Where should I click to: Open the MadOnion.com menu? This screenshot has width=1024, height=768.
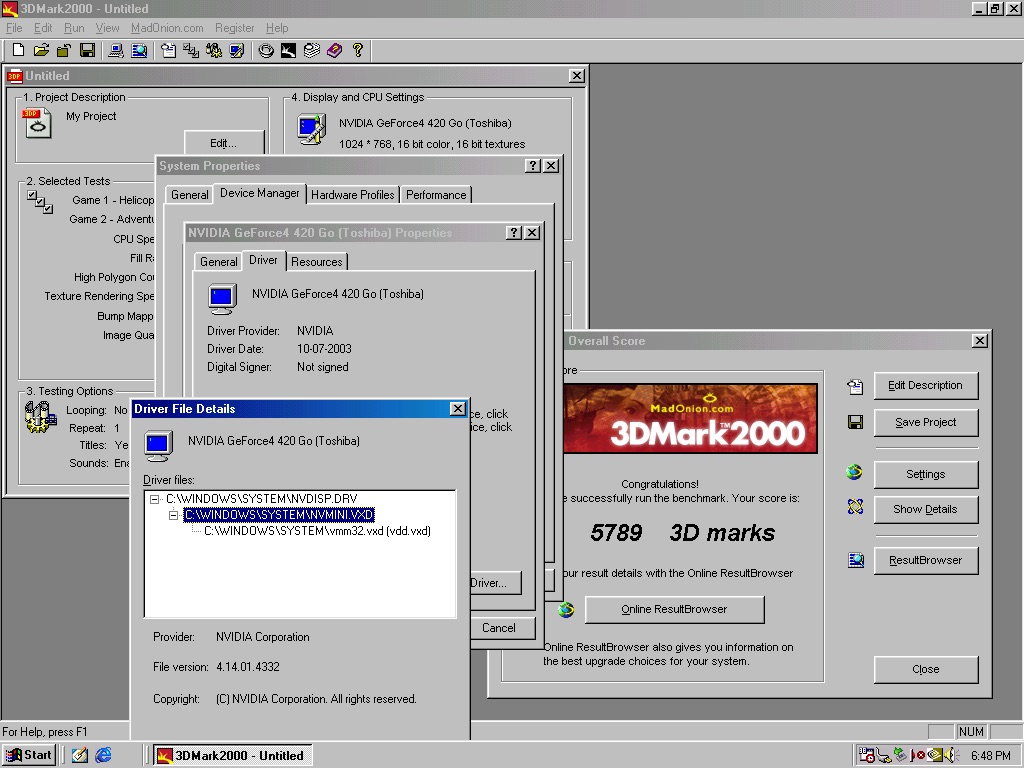(167, 28)
